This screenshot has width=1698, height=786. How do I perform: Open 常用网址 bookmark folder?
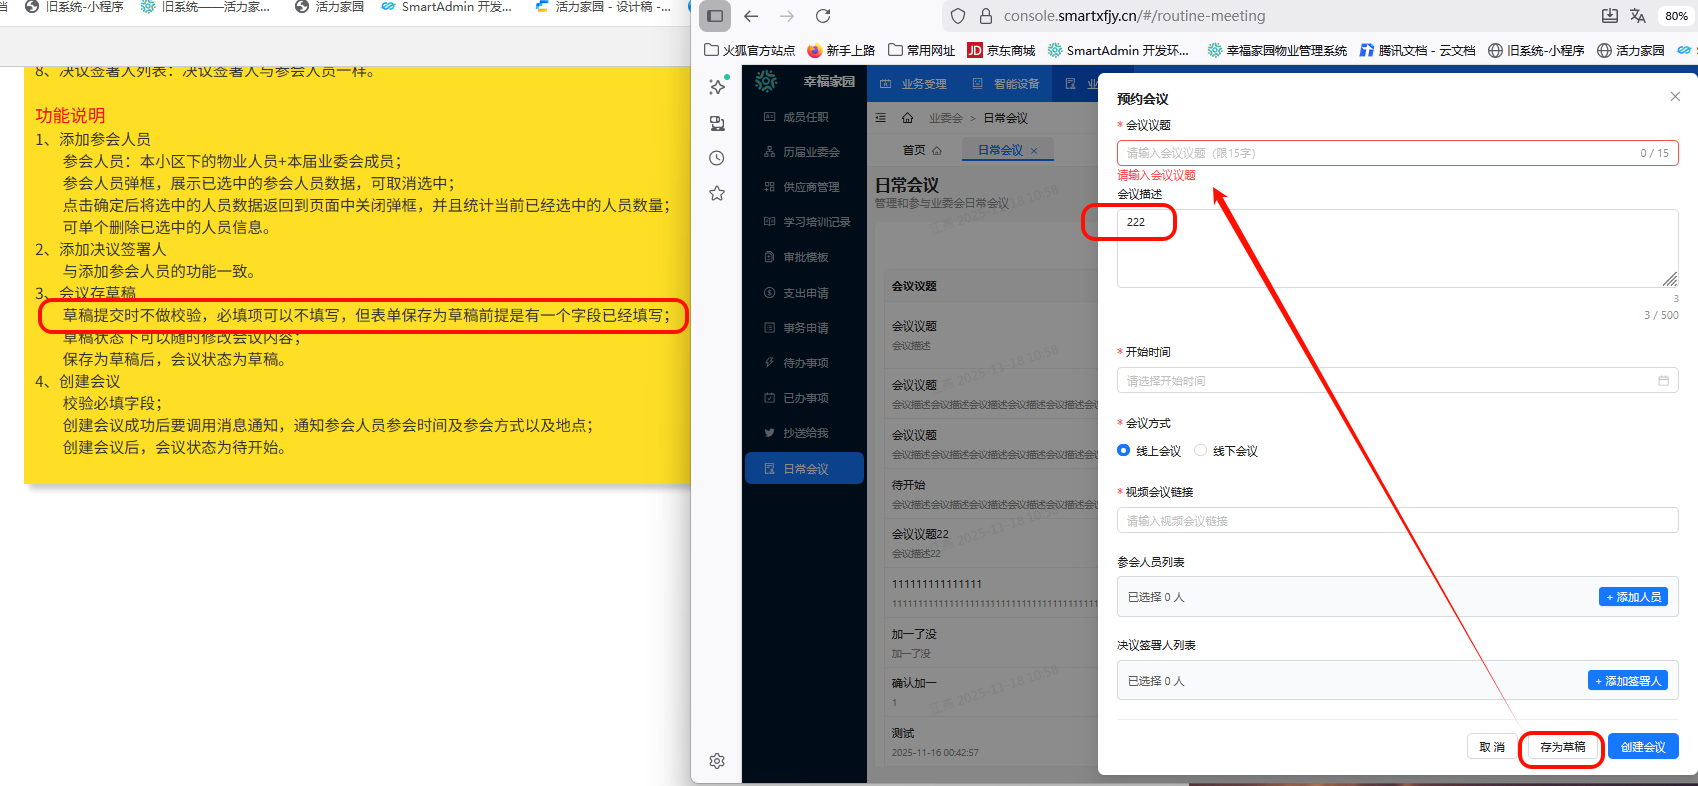[x=921, y=50]
